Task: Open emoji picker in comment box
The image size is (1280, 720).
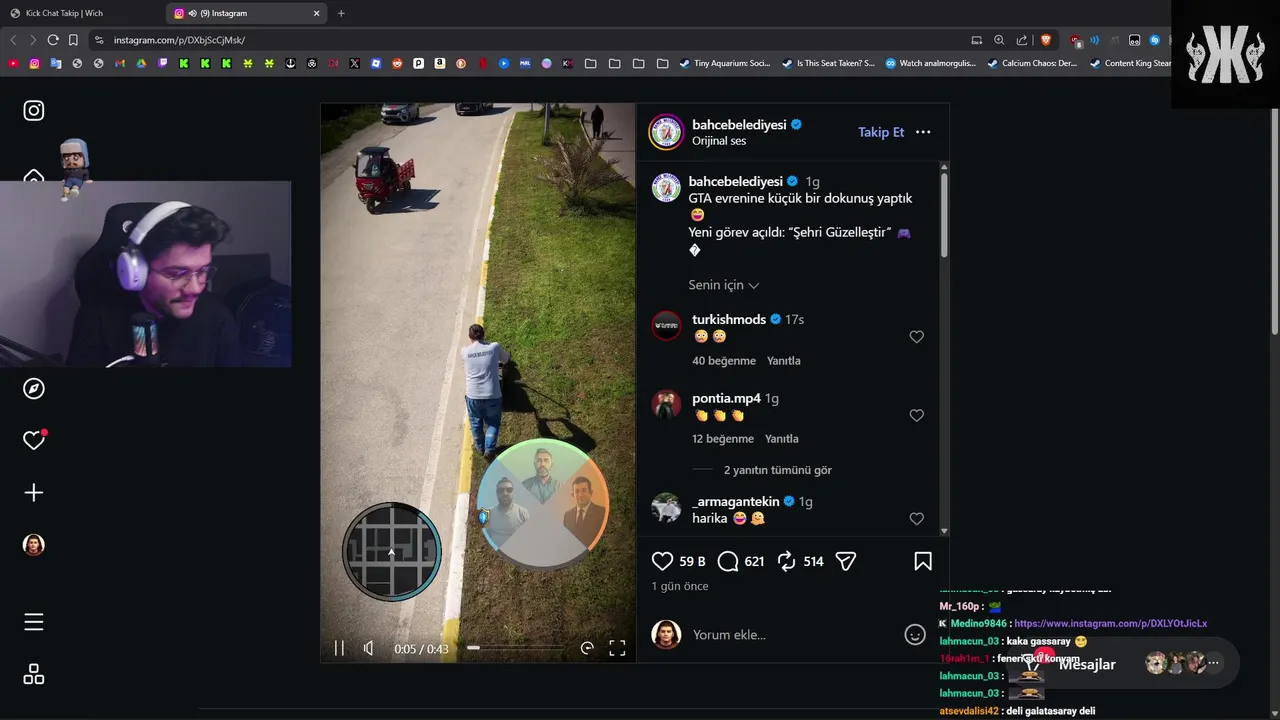Action: [x=915, y=635]
